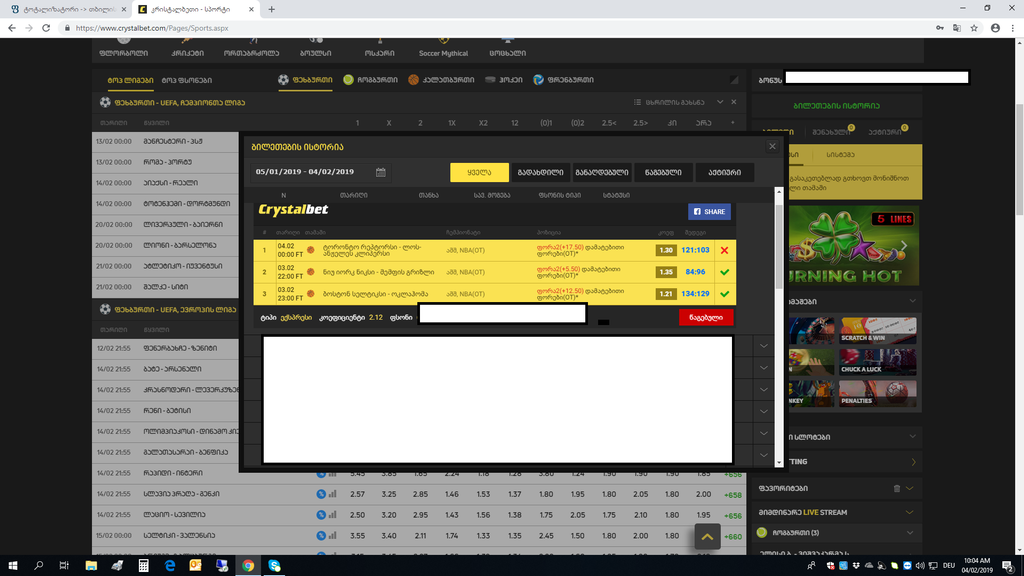Bookmark the page with the star icon
1024x576 pixels.
tap(974, 28)
